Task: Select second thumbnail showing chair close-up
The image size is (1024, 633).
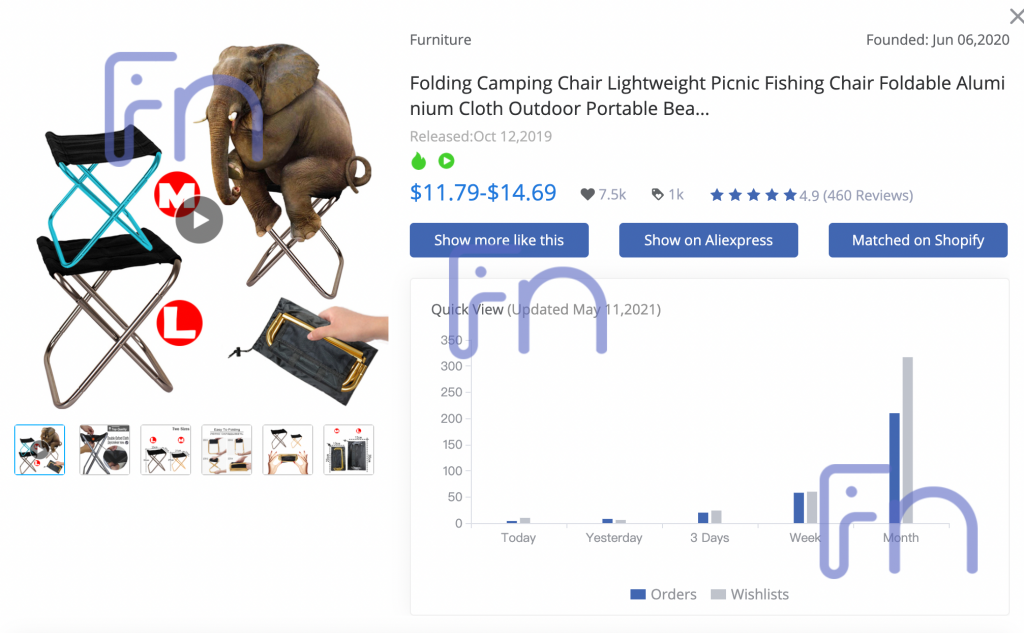Action: click(x=104, y=449)
